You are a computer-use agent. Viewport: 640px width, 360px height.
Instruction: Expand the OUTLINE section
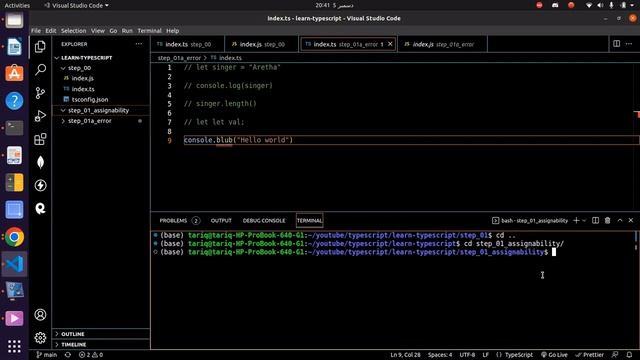101,334
